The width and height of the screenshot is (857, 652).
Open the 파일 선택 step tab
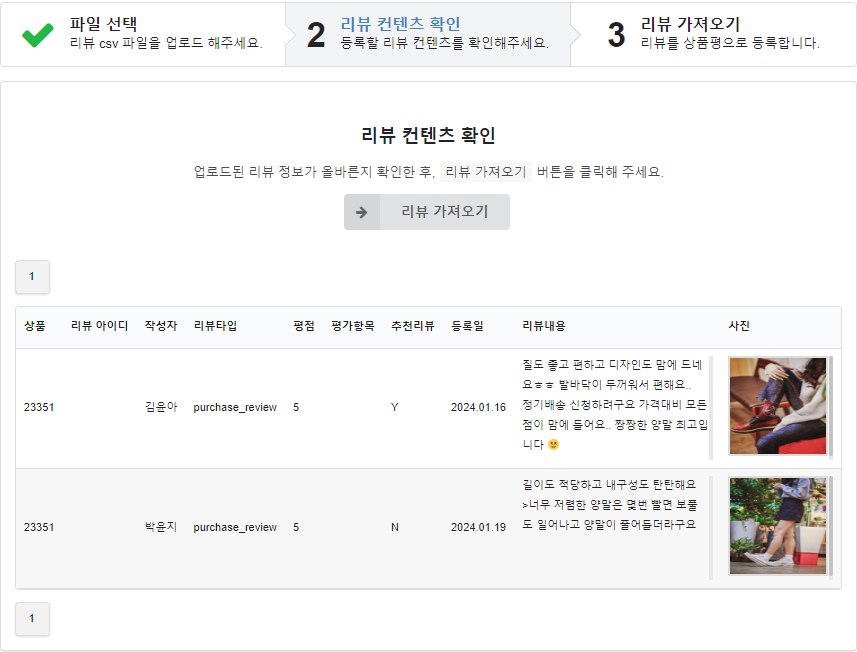coord(143,34)
